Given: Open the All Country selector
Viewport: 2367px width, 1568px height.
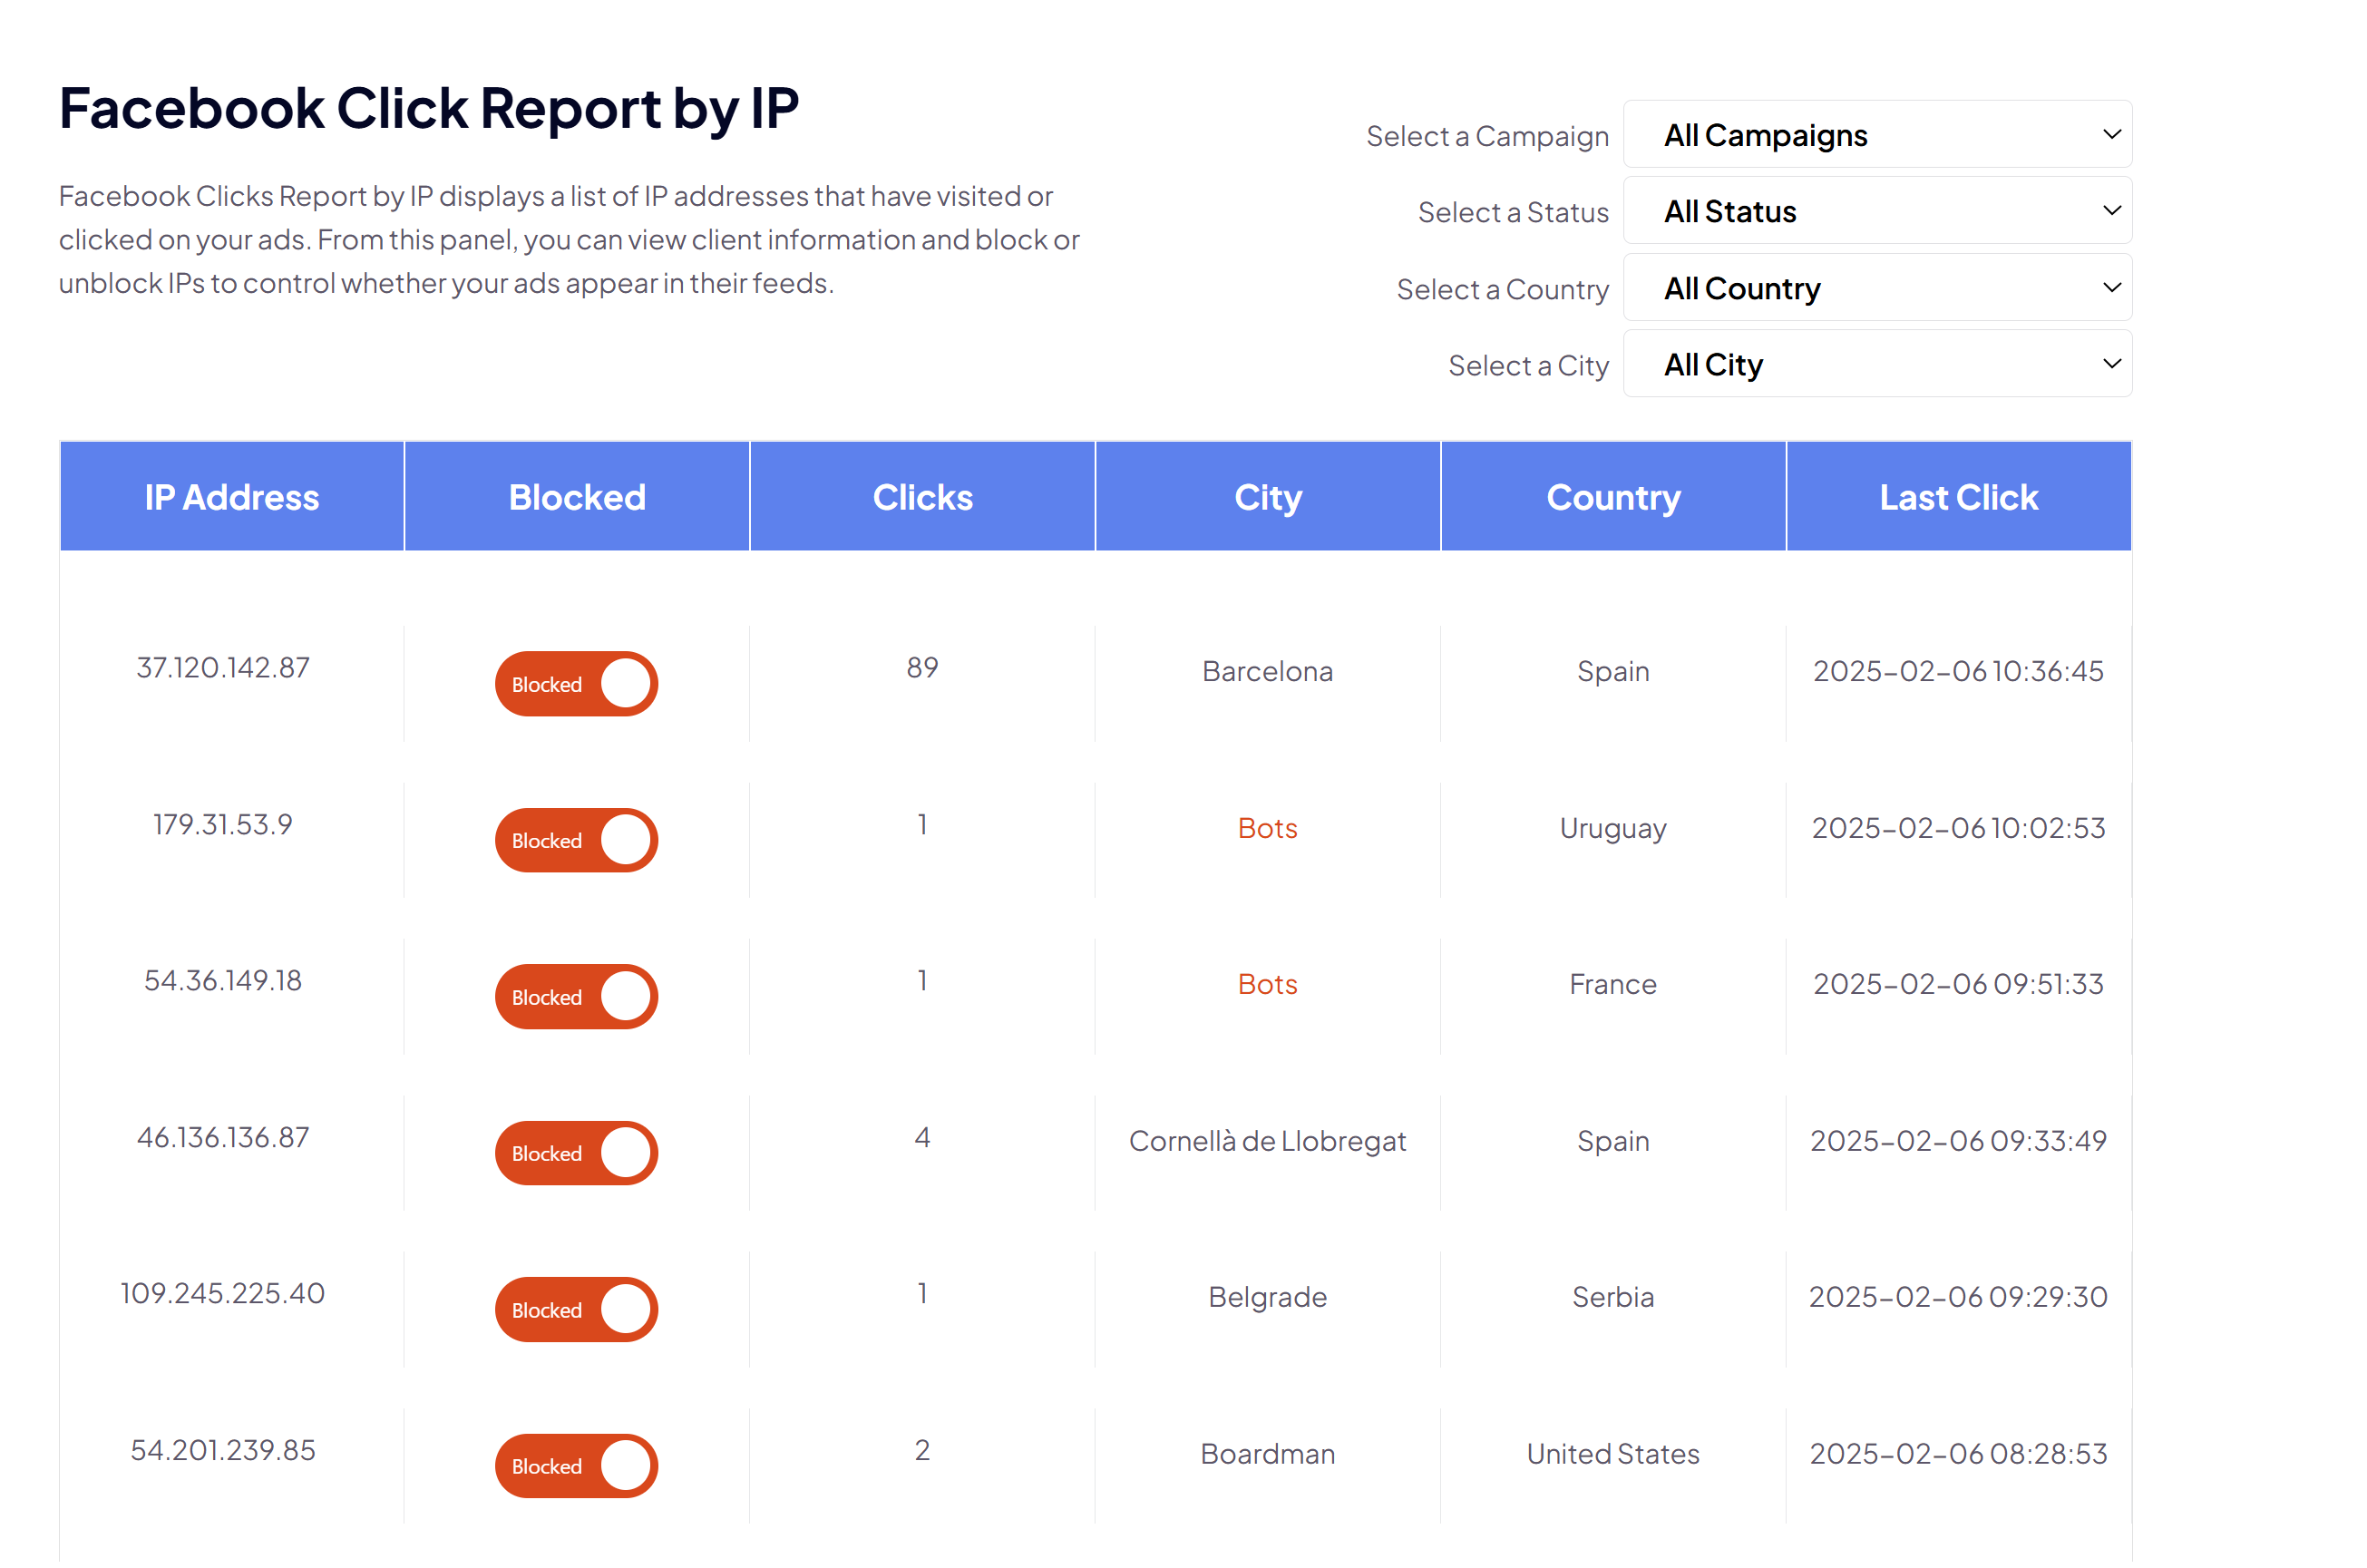Looking at the screenshot, I should [x=1877, y=288].
